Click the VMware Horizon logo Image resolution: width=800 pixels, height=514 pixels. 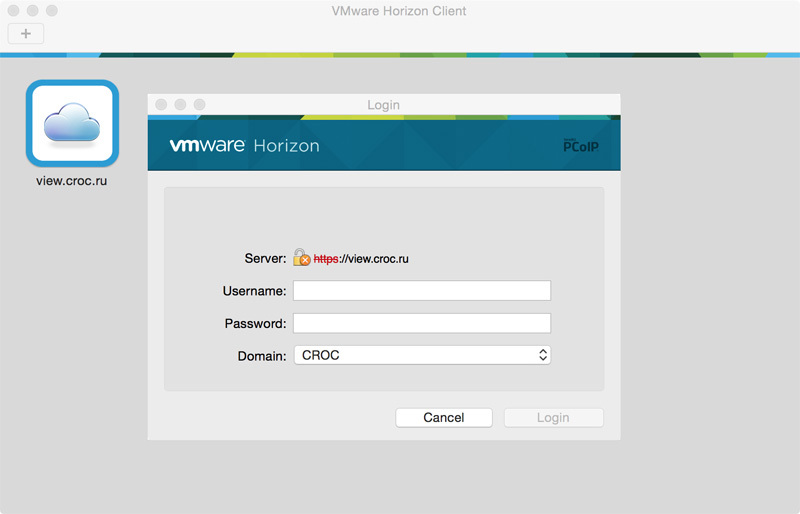244,145
